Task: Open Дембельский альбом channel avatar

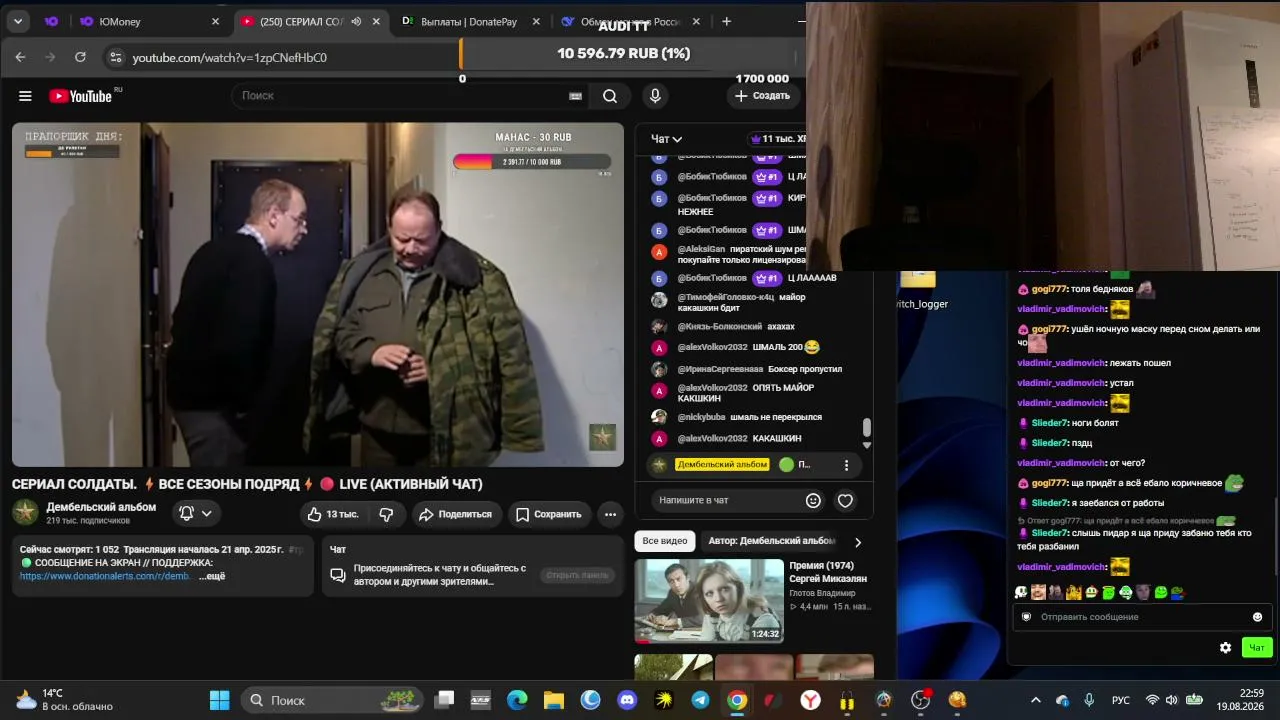Action: pos(25,512)
